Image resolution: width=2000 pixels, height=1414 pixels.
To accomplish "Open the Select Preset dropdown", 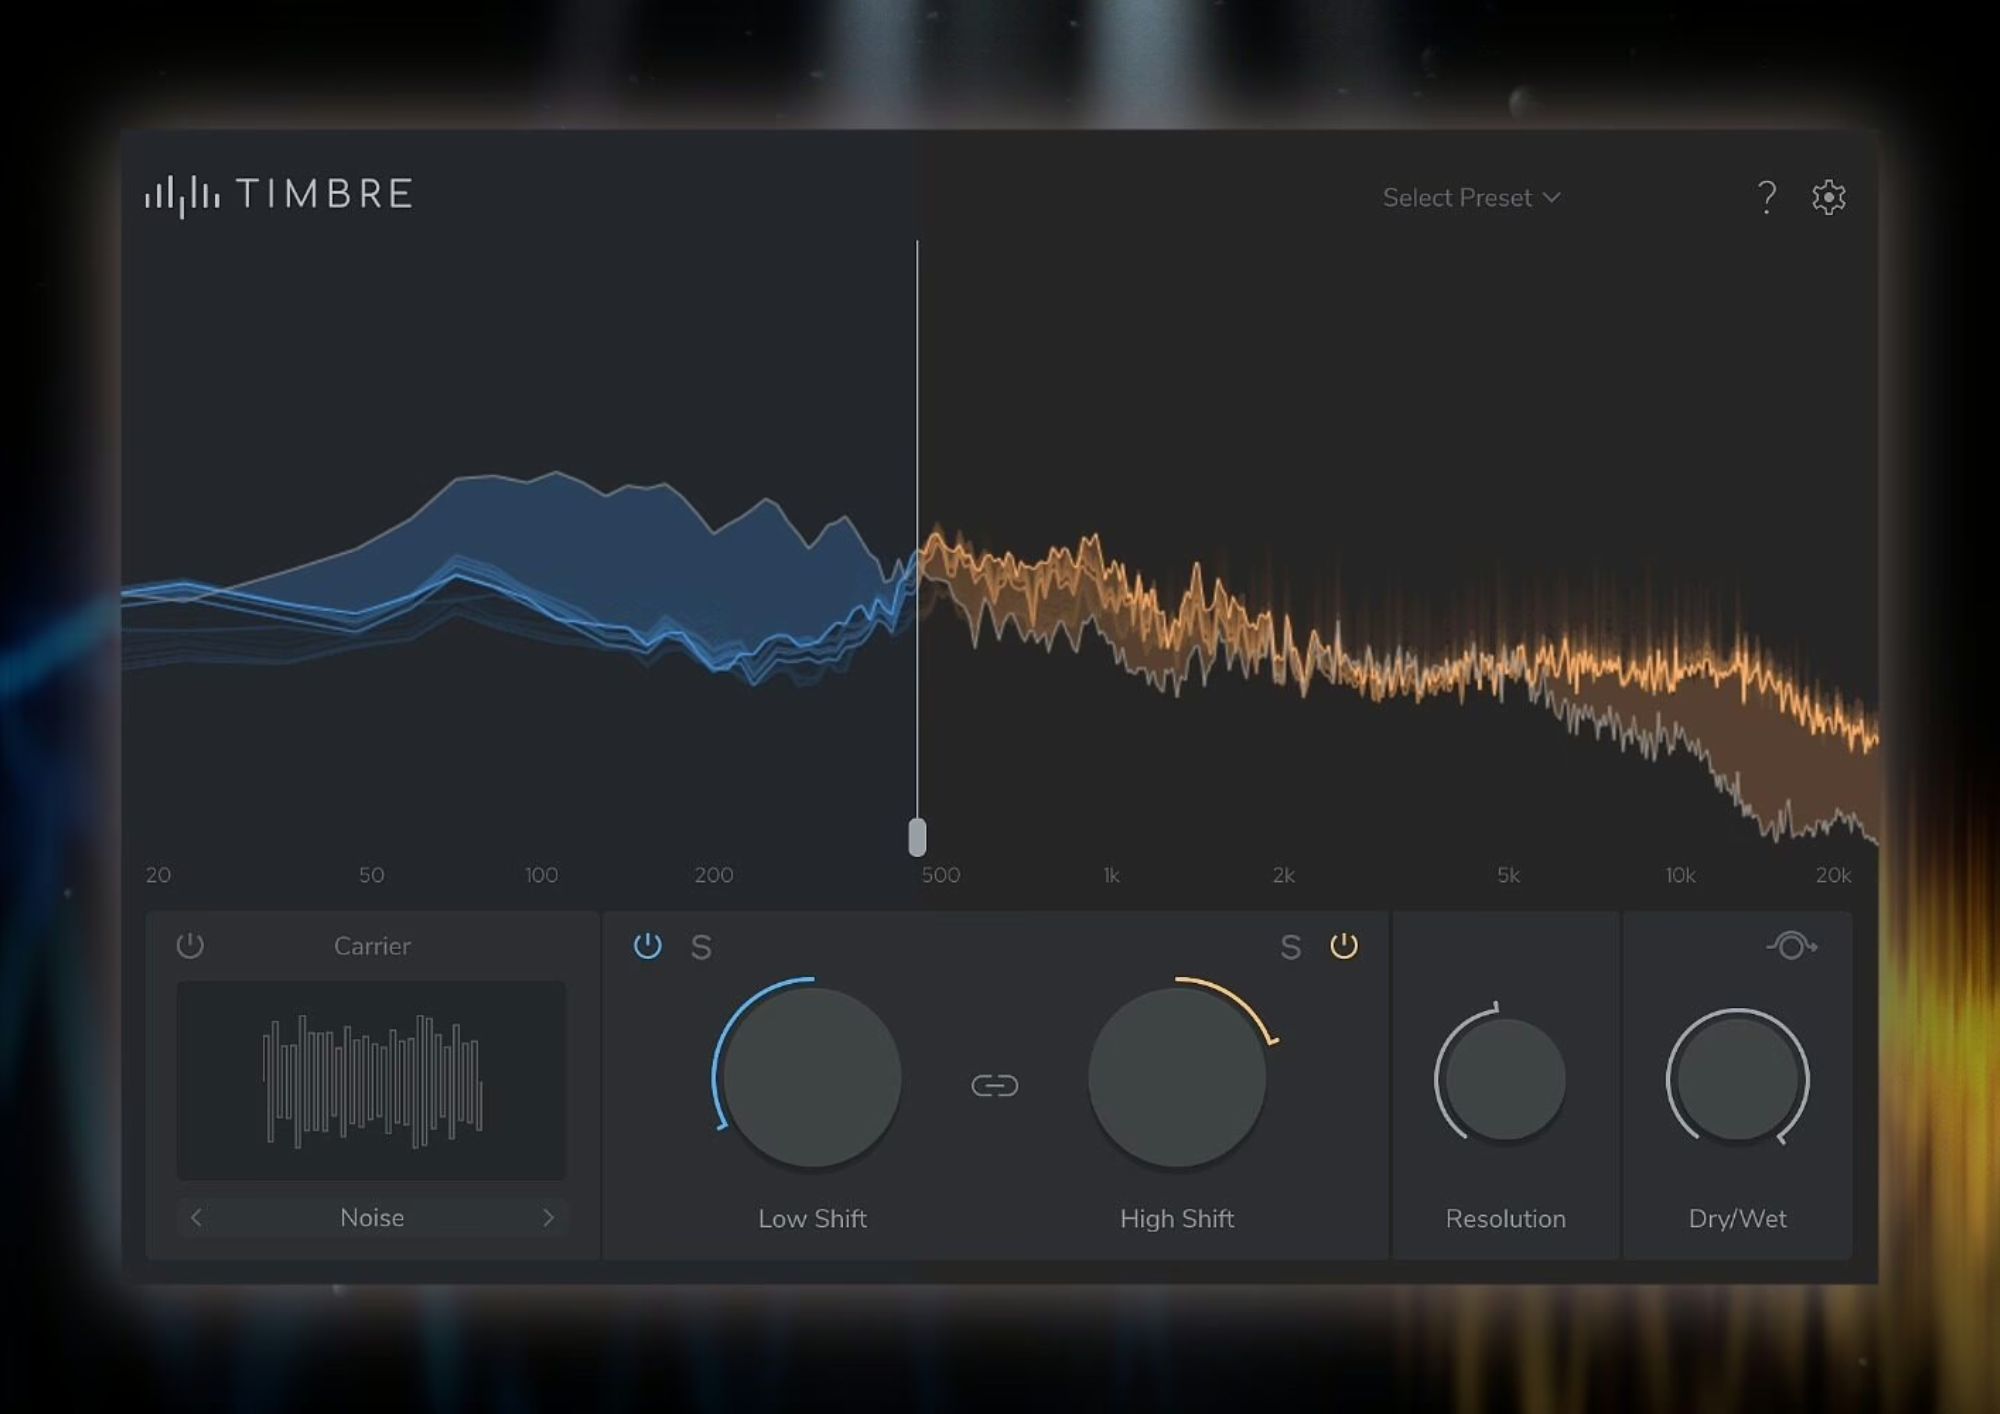I will pyautogui.click(x=1471, y=198).
